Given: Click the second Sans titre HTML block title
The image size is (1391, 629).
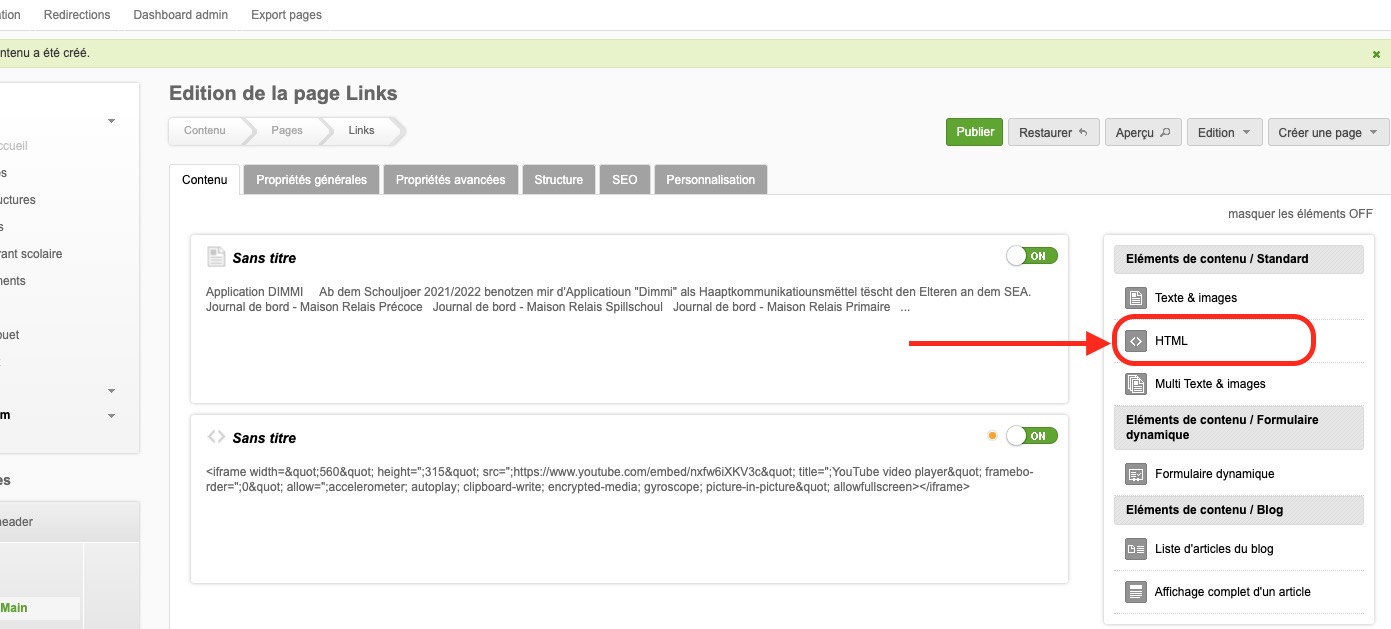Looking at the screenshot, I should click(264, 438).
